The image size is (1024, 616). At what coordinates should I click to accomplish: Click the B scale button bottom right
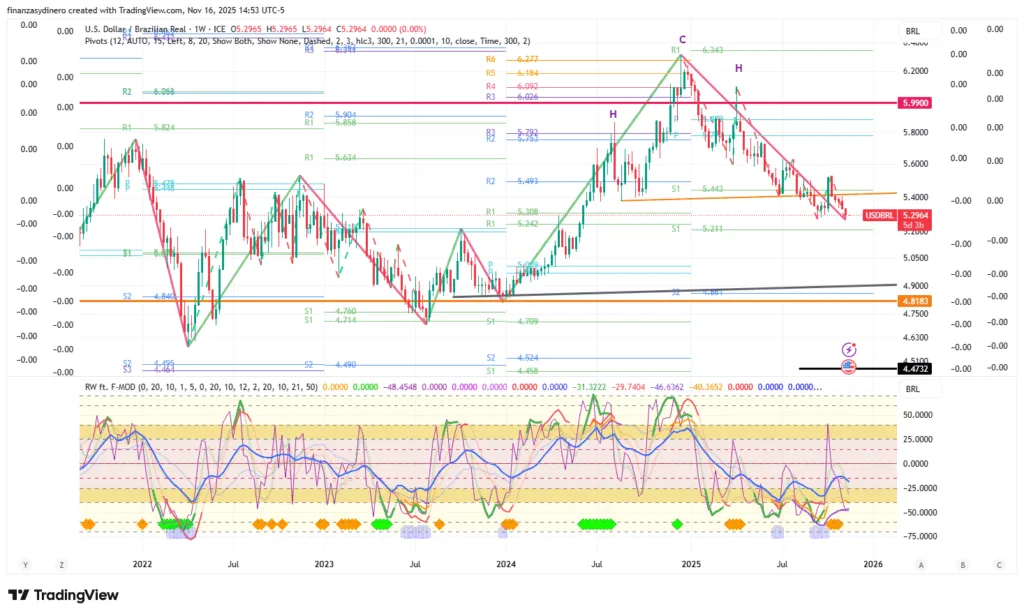coord(962,565)
